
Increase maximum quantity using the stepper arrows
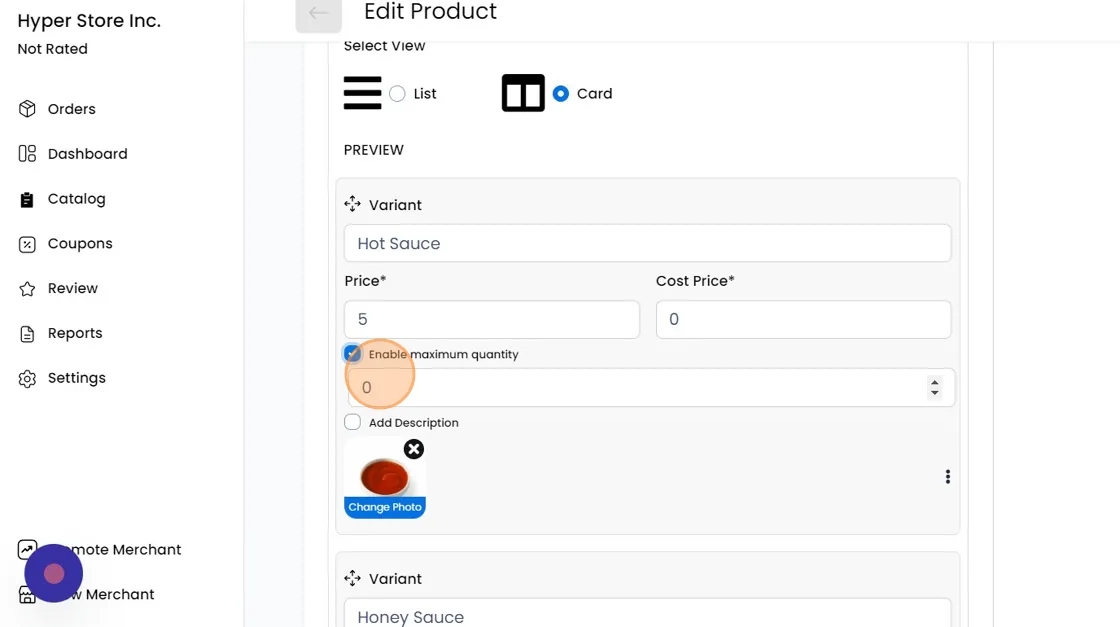934,382
